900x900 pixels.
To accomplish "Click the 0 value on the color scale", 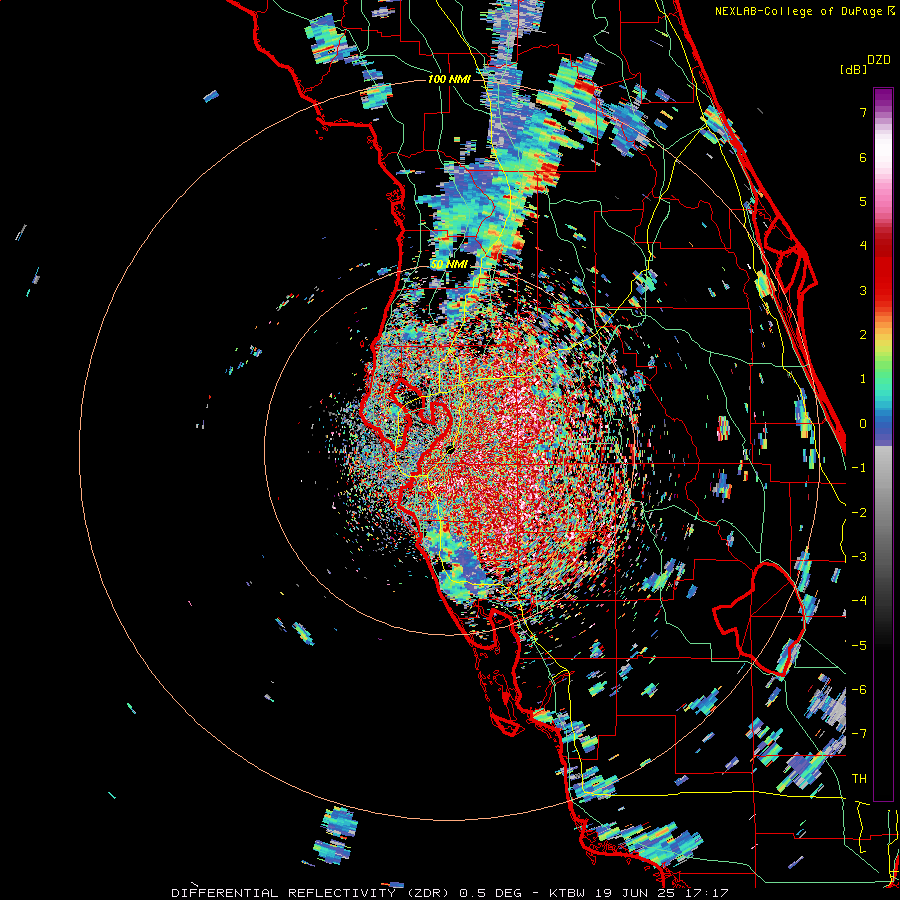I will coord(863,424).
